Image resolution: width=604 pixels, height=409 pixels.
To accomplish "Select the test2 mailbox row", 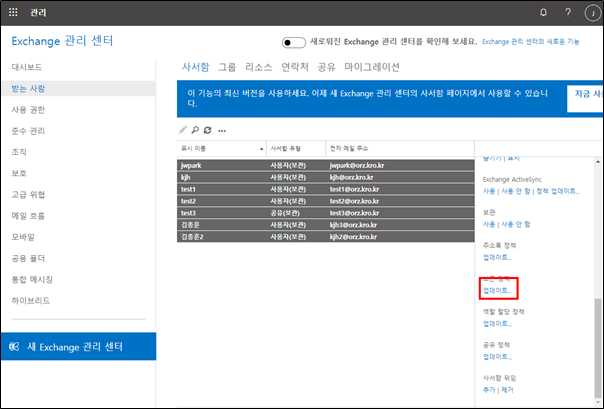I will click(325, 201).
